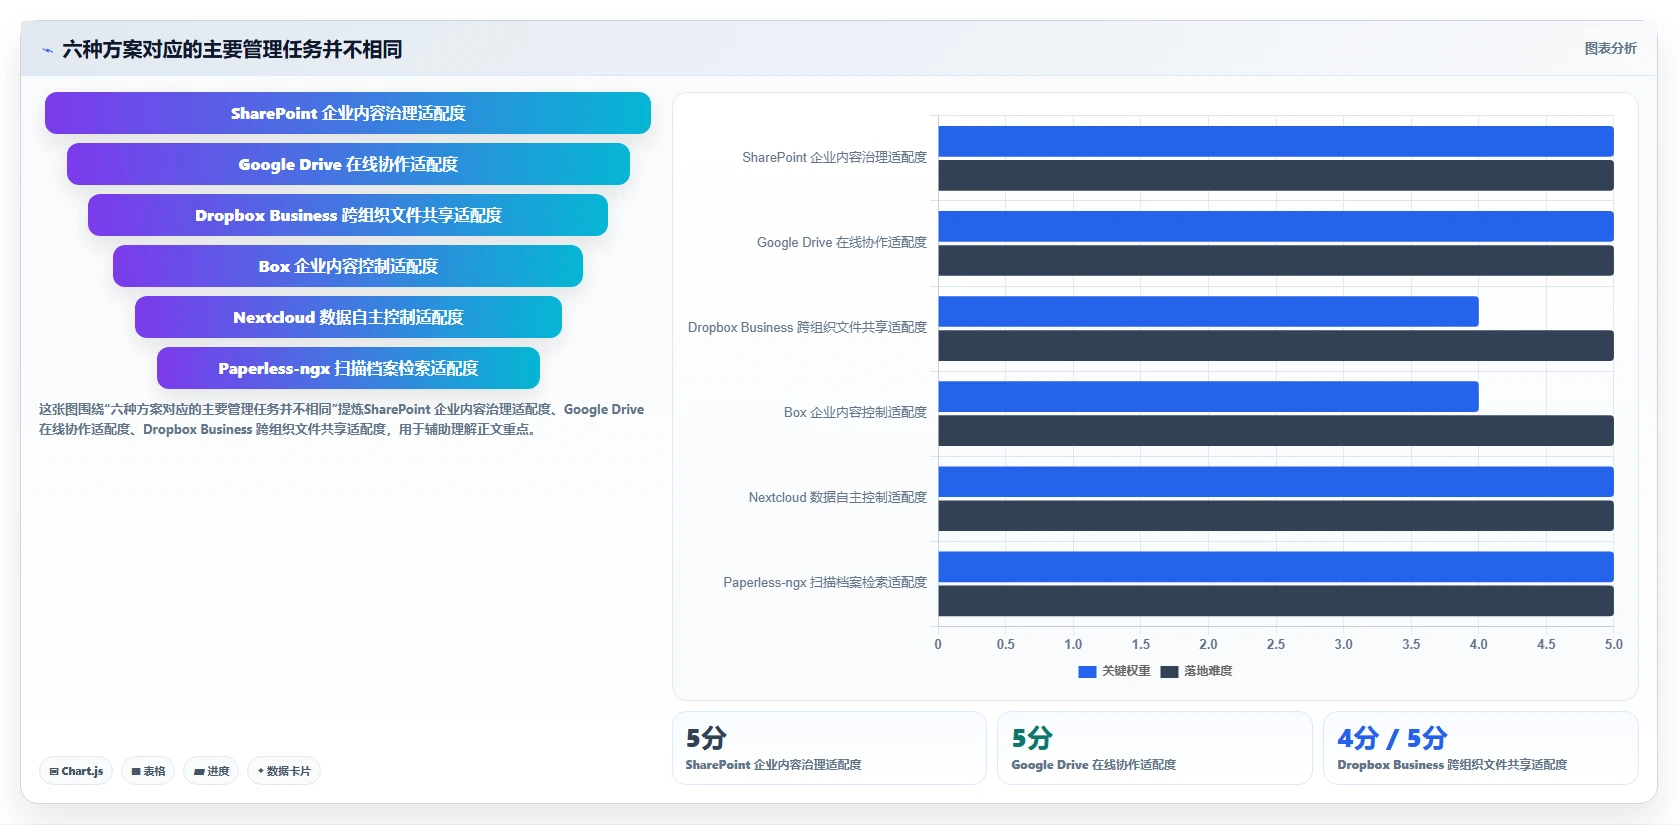Click the chart axis label Paperless-ngx 扫描档案检索适配度
The image size is (1678, 825).
coord(825,582)
